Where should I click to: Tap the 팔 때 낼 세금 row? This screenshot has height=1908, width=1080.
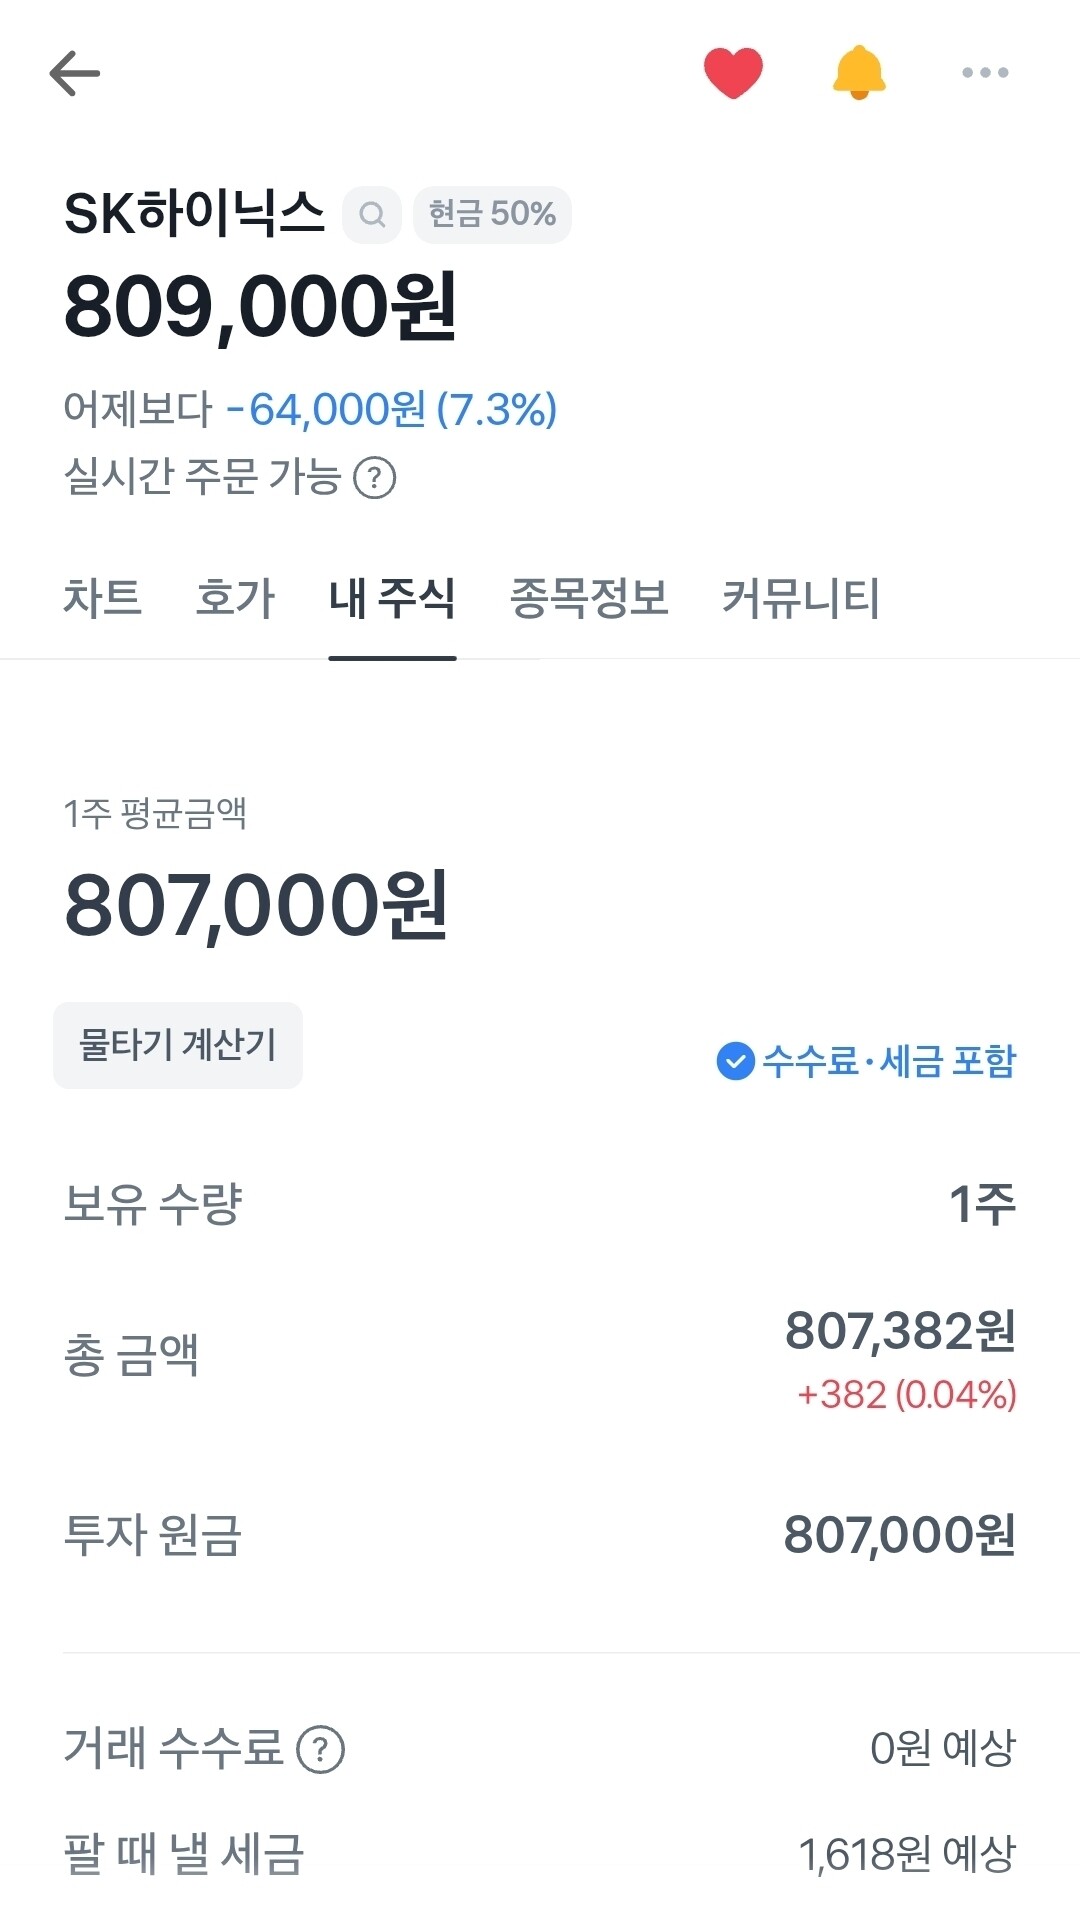[x=540, y=1854]
